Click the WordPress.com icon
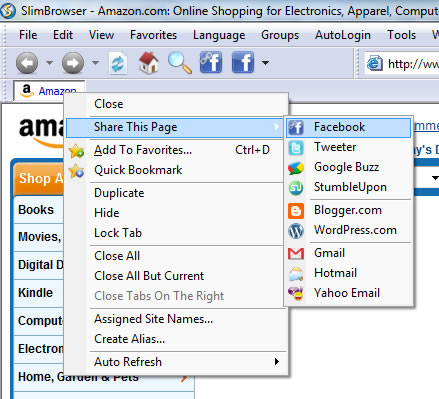The image size is (439, 399). (296, 231)
